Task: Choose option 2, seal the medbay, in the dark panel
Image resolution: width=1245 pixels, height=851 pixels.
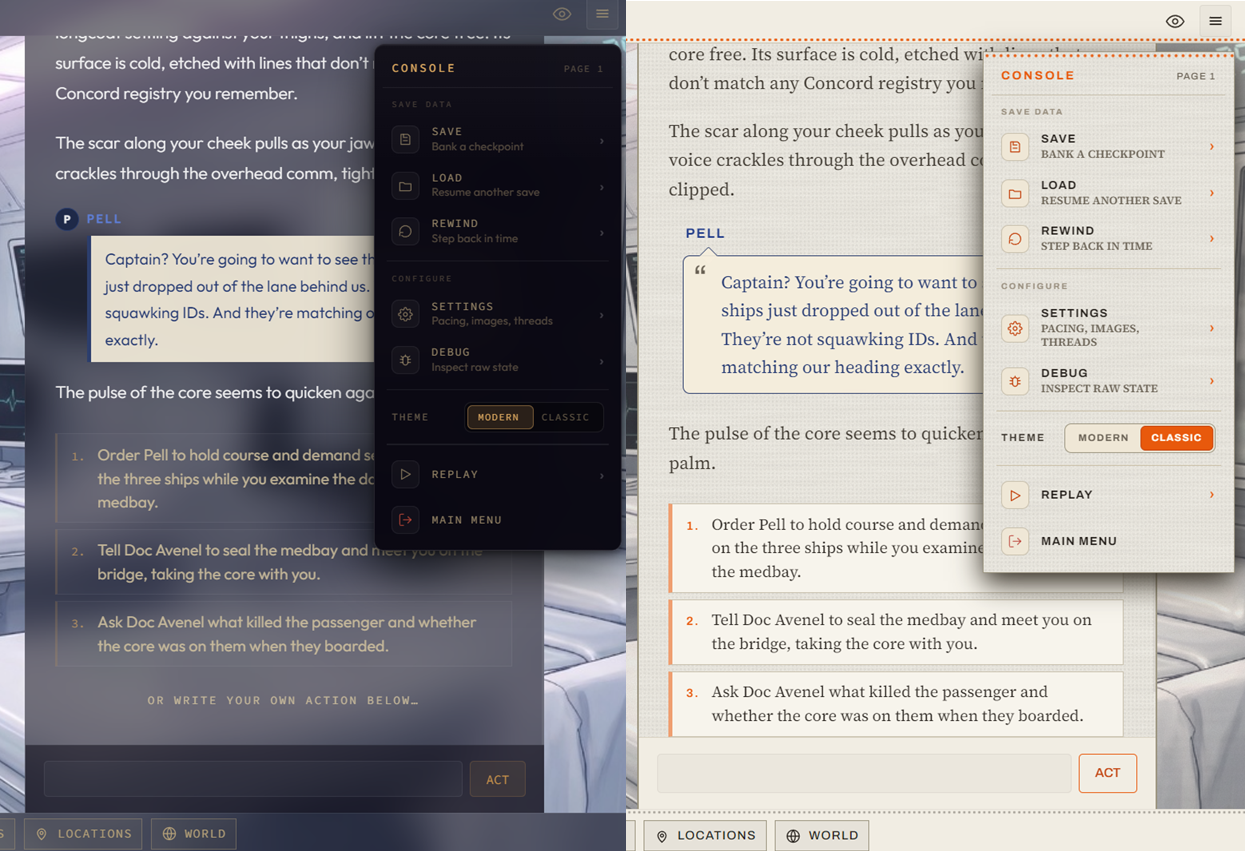Action: (284, 562)
